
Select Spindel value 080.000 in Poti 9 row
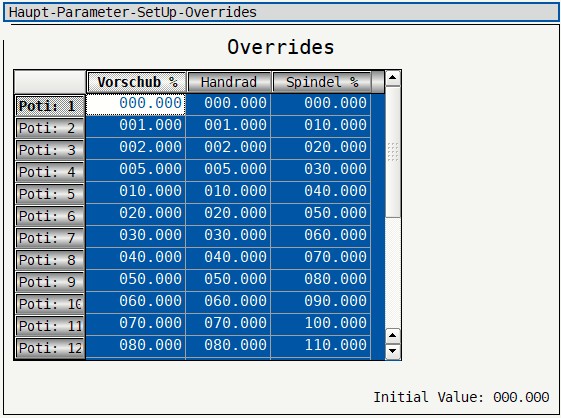pyautogui.click(x=321, y=280)
